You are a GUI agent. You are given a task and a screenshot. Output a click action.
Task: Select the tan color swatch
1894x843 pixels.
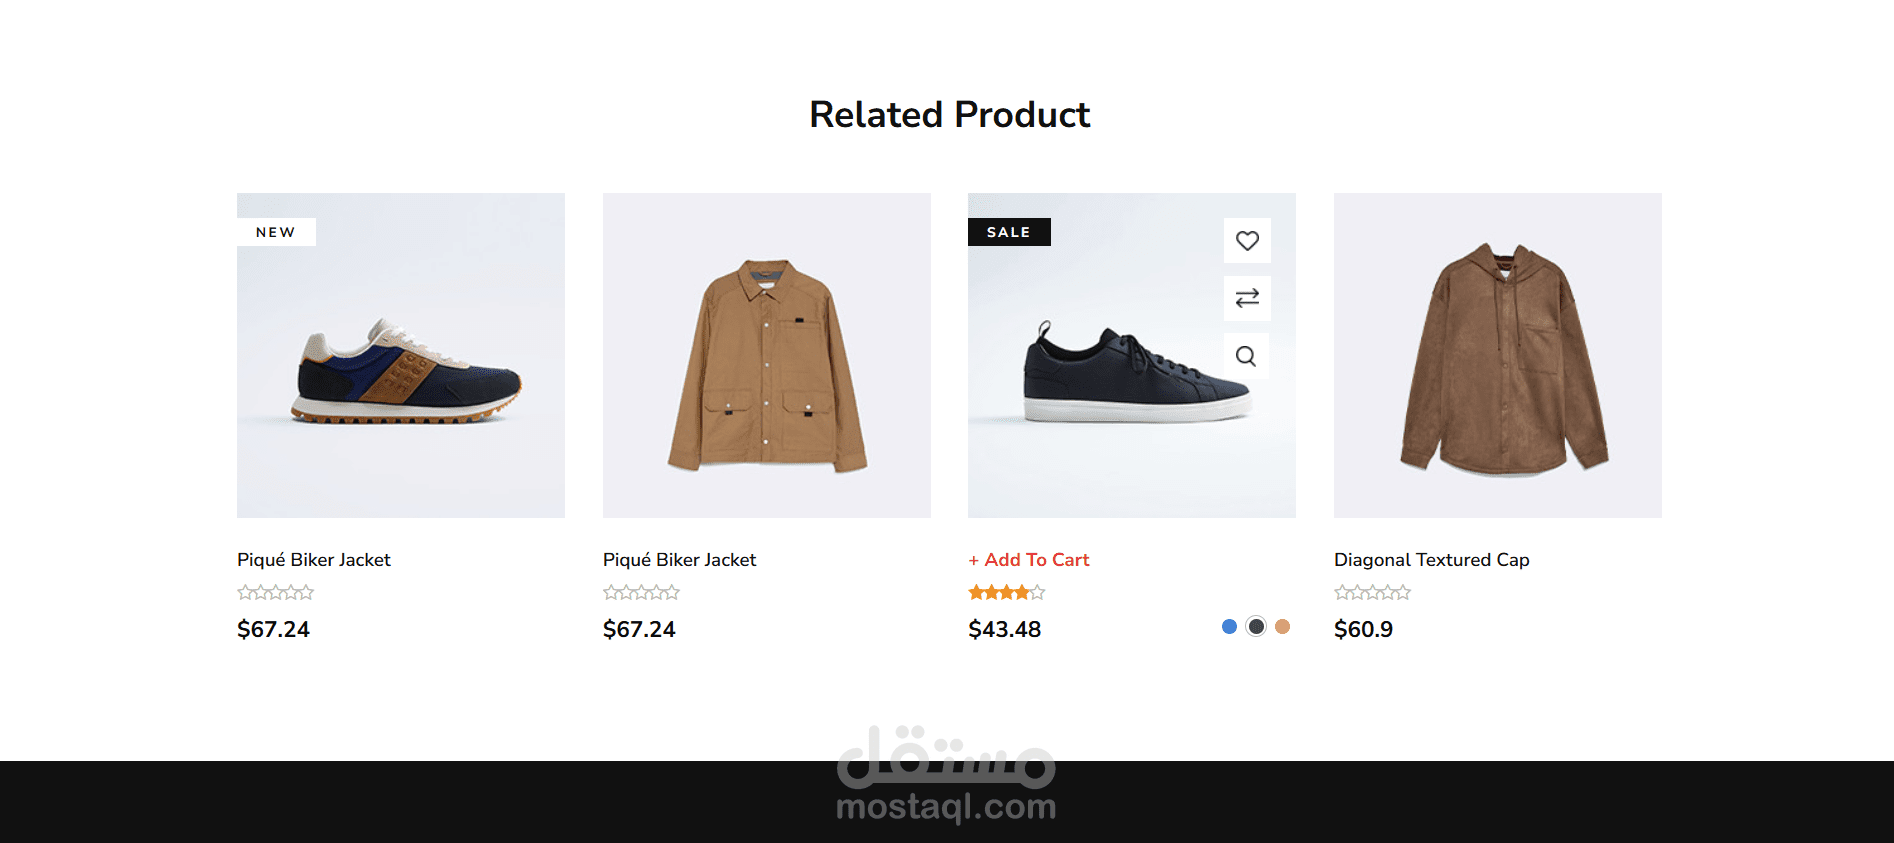coord(1283,626)
